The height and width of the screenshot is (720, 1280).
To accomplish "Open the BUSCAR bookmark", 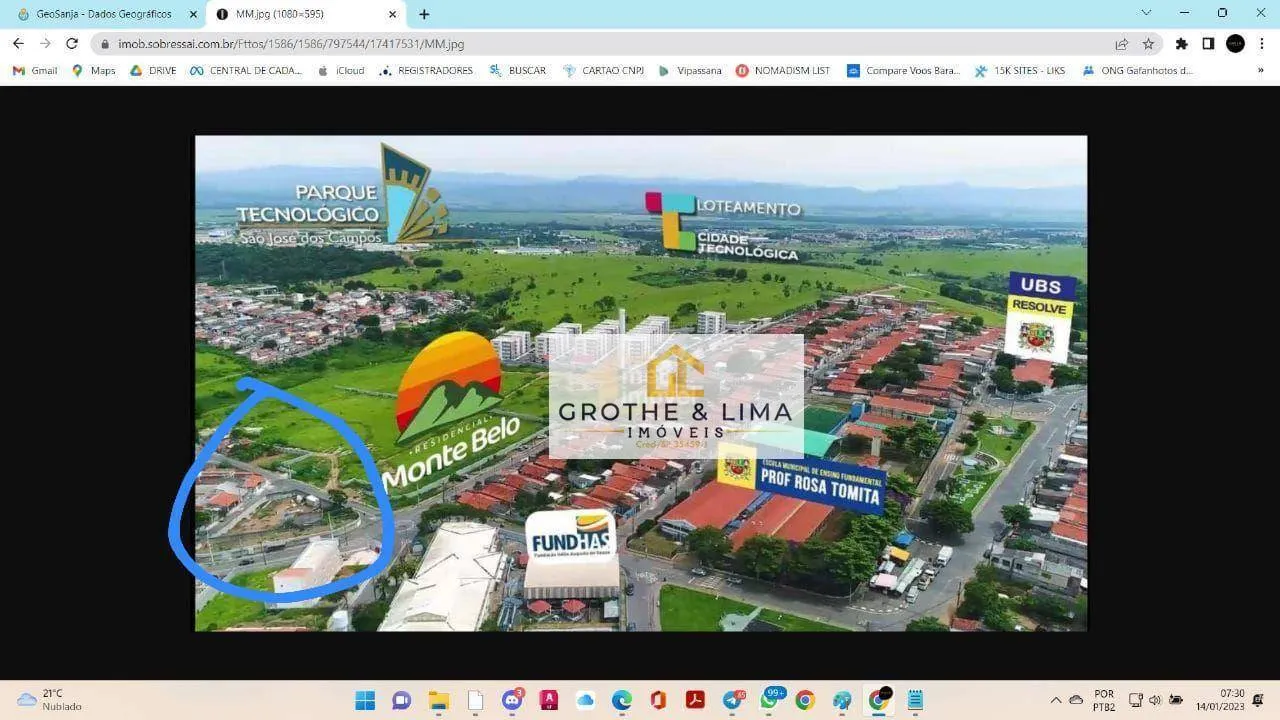I will (x=518, y=71).
